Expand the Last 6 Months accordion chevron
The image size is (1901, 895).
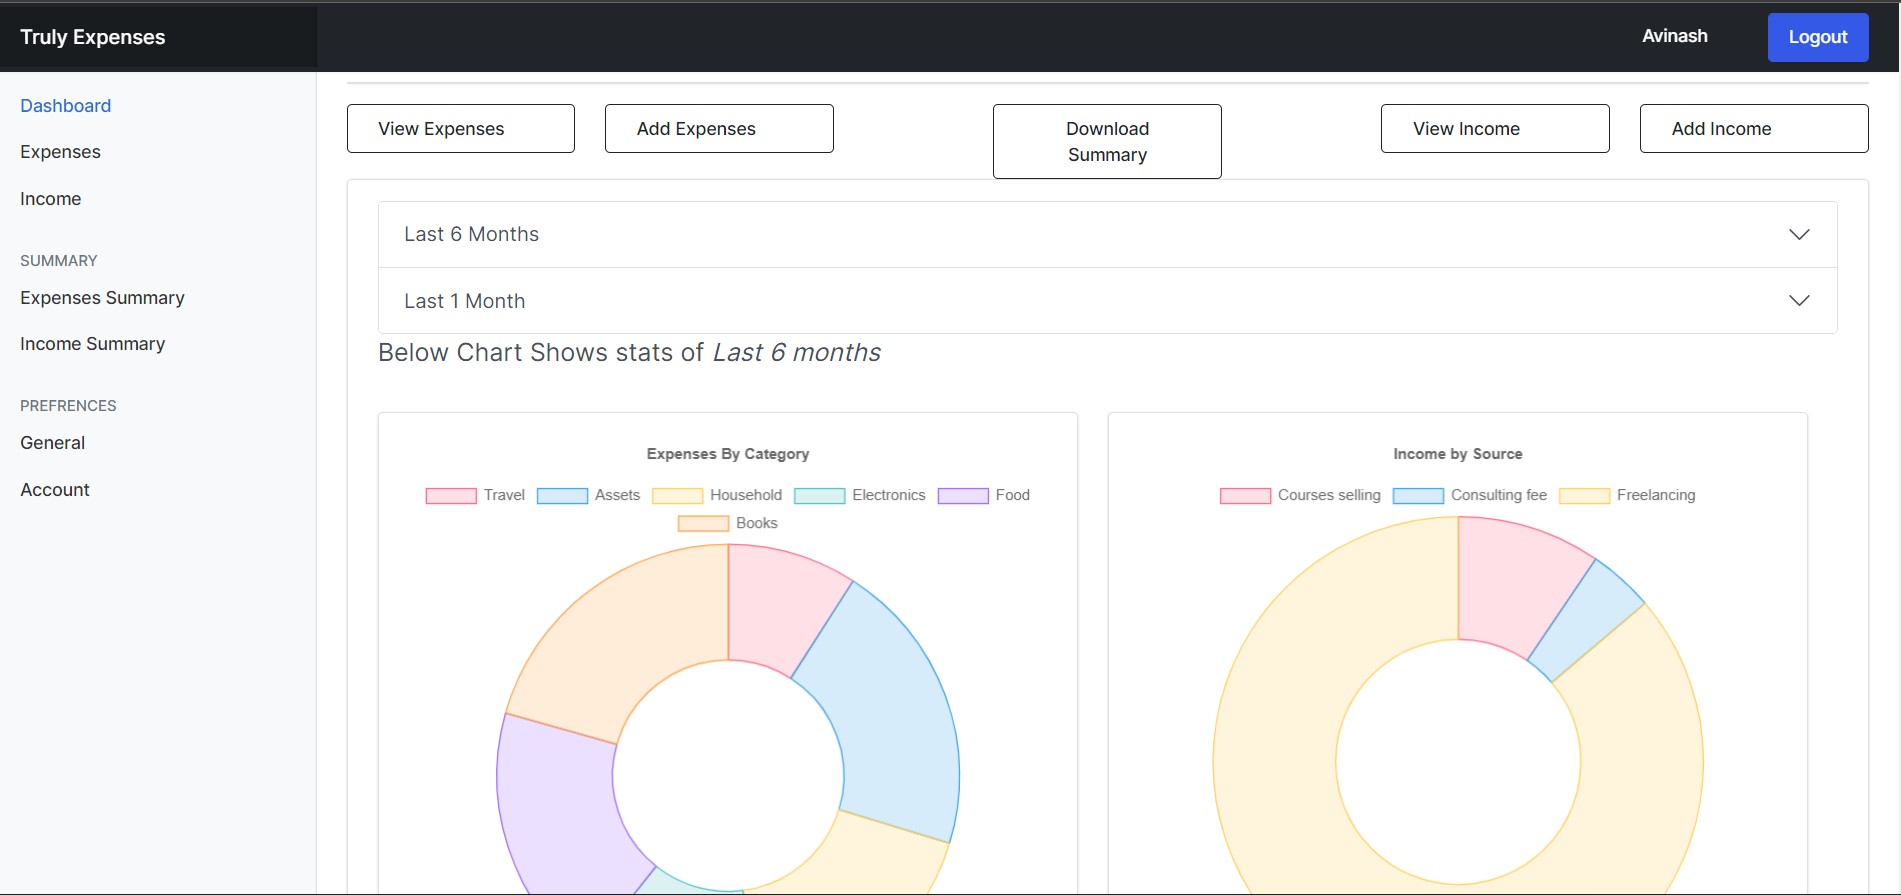[1798, 235]
